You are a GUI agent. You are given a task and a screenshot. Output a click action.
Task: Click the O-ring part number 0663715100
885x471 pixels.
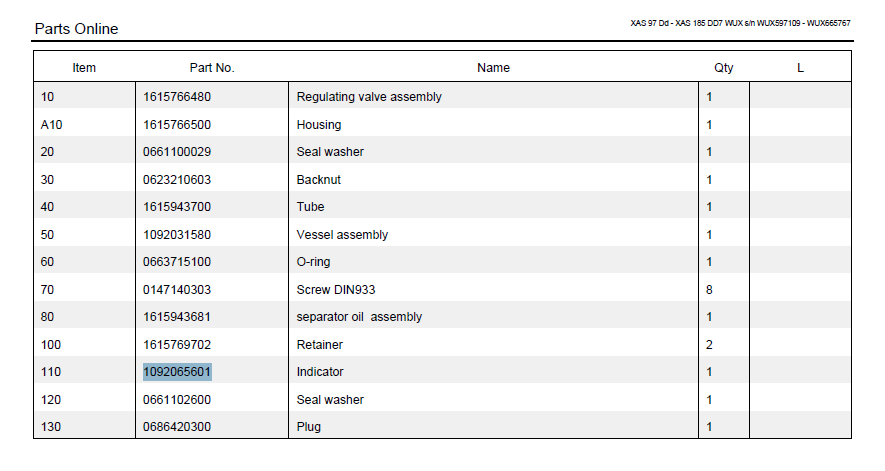coord(177,262)
